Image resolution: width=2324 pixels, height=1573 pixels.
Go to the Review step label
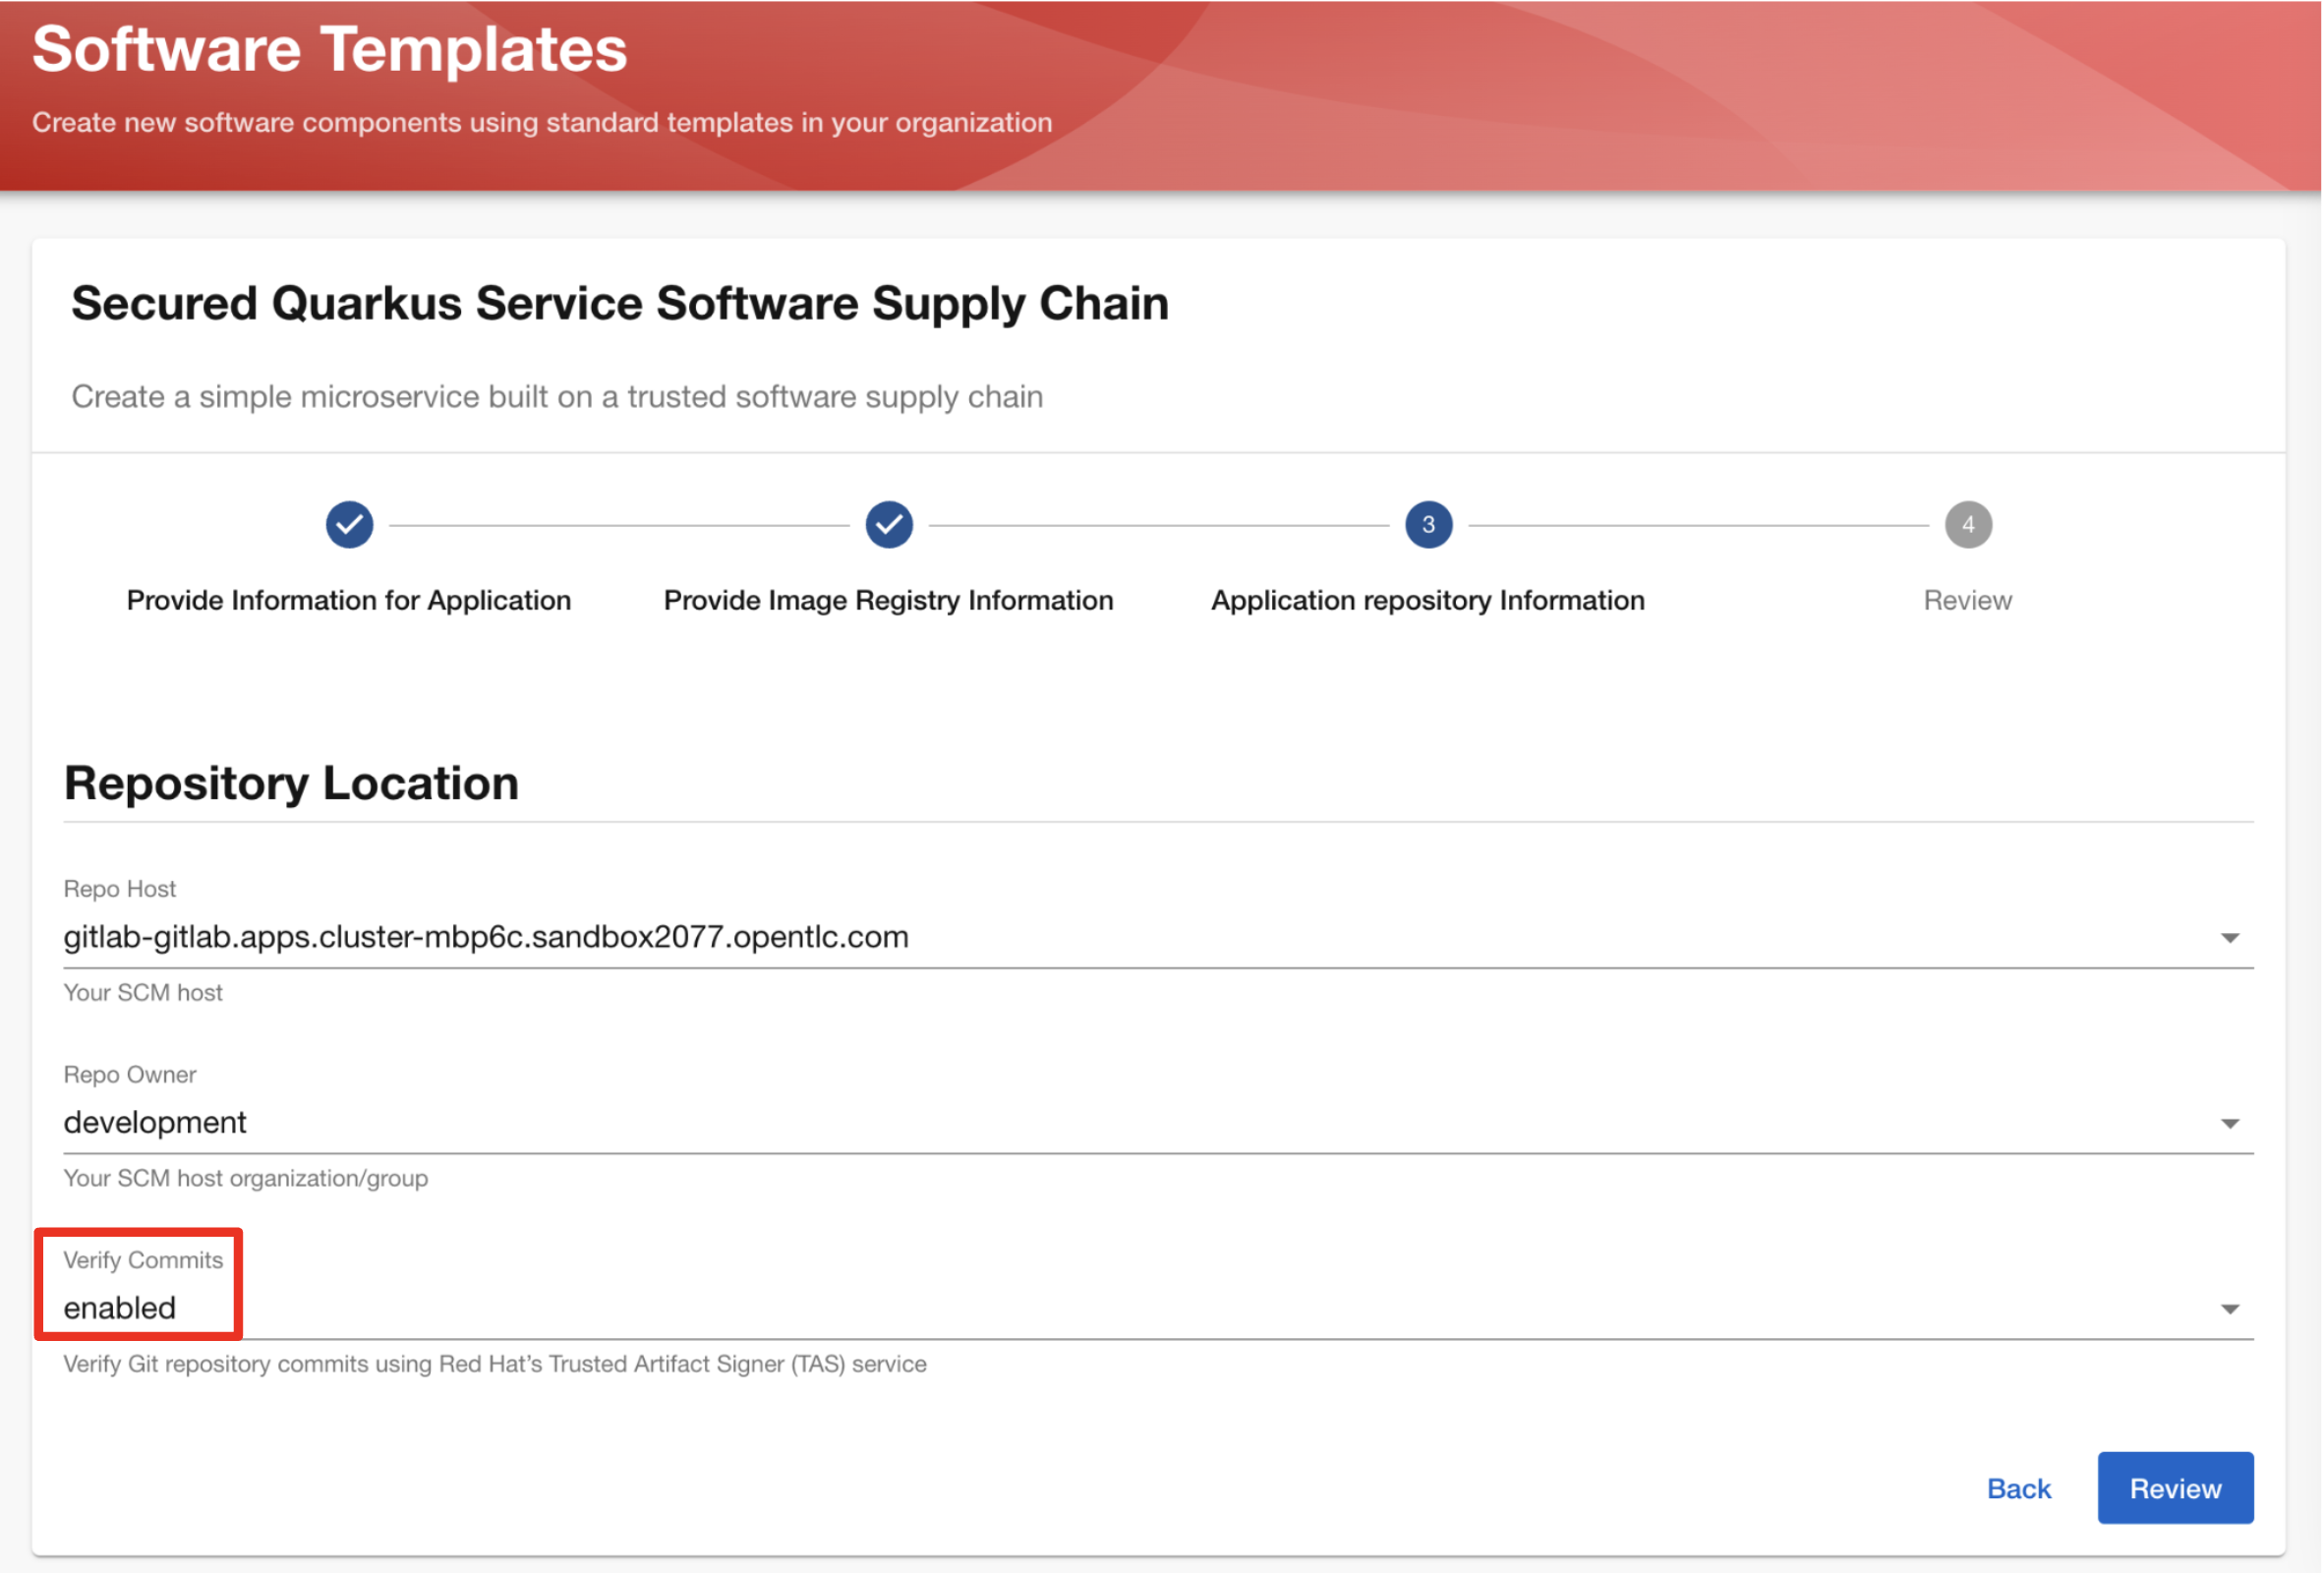tap(1968, 600)
